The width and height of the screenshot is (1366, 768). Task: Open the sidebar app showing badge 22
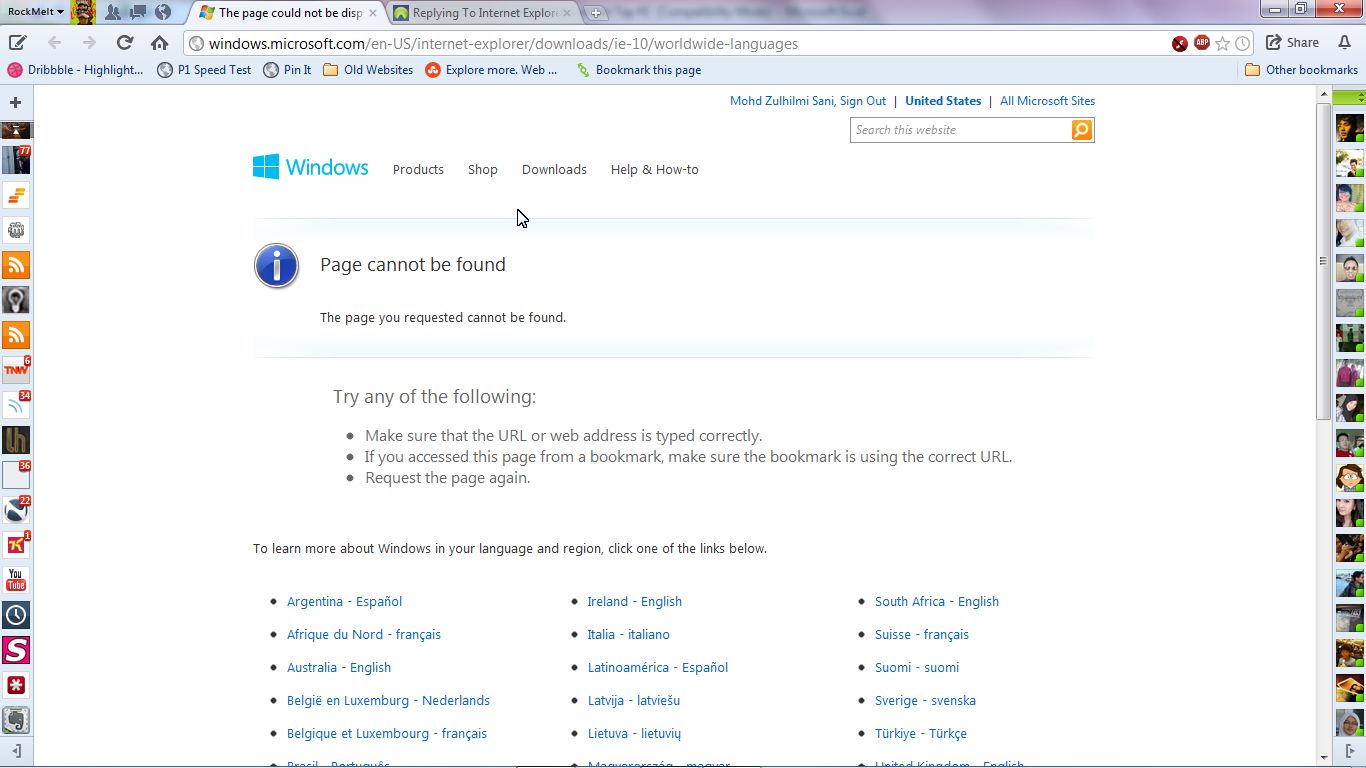pyautogui.click(x=16, y=510)
